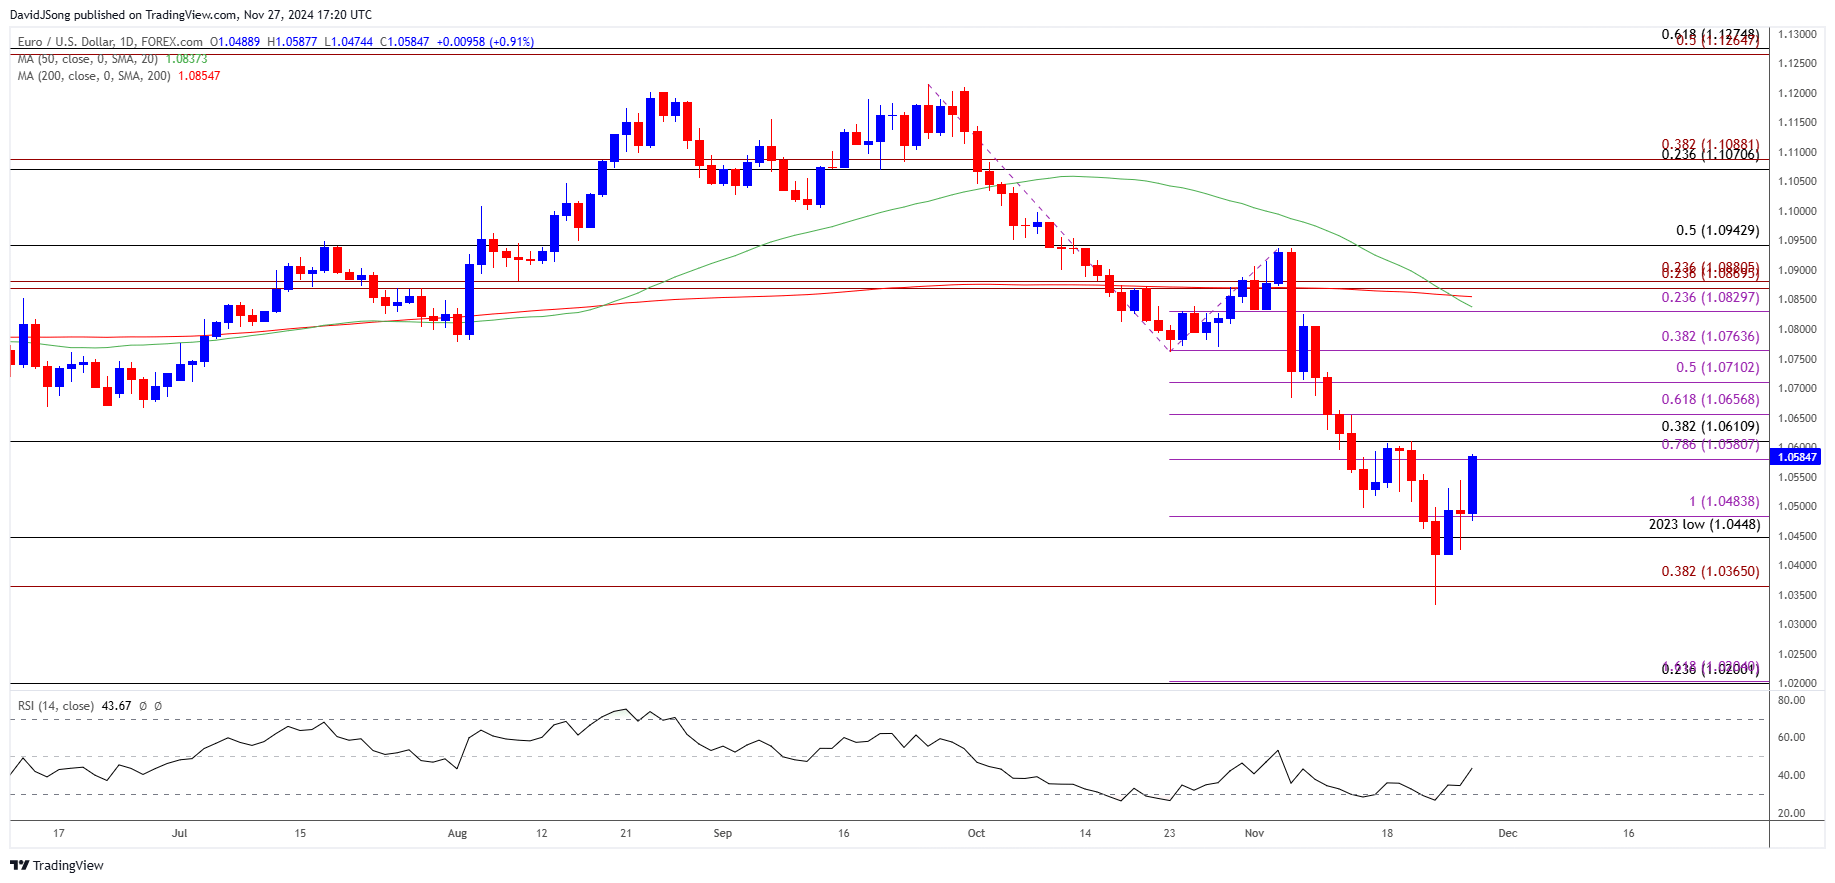Image resolution: width=1835 pixels, height=883 pixels.
Task: Select the MA 200 indicator legend
Action: coord(119,76)
